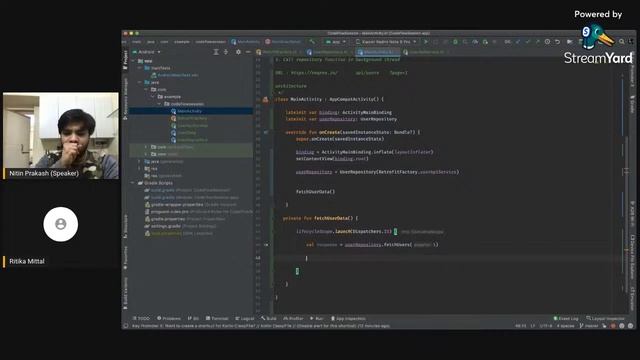The width and height of the screenshot is (640, 360).
Task: Open the Logcat bottom tab
Action: pyautogui.click(x=245, y=318)
